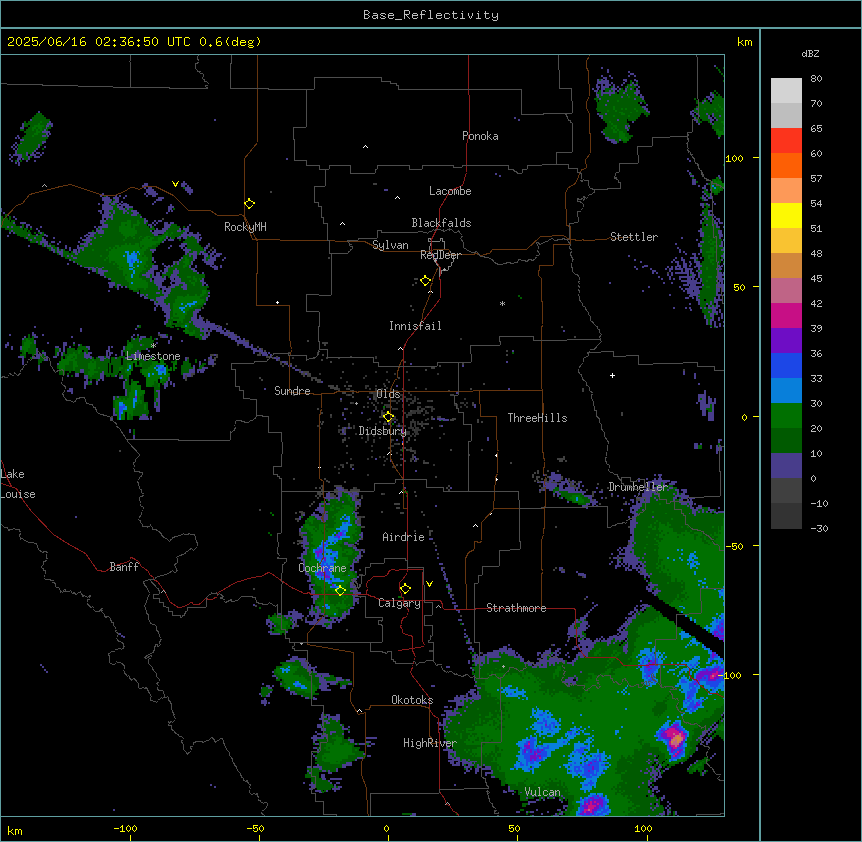The image size is (862, 842).
Task: Click the yellow diamond marker south of RedDeer
Action: (426, 281)
